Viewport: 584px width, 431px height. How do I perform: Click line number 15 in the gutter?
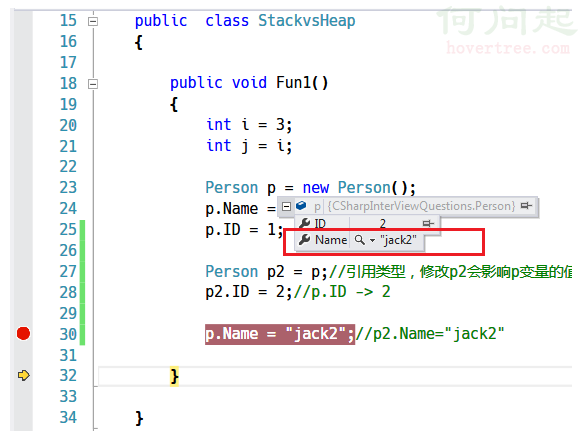68,20
